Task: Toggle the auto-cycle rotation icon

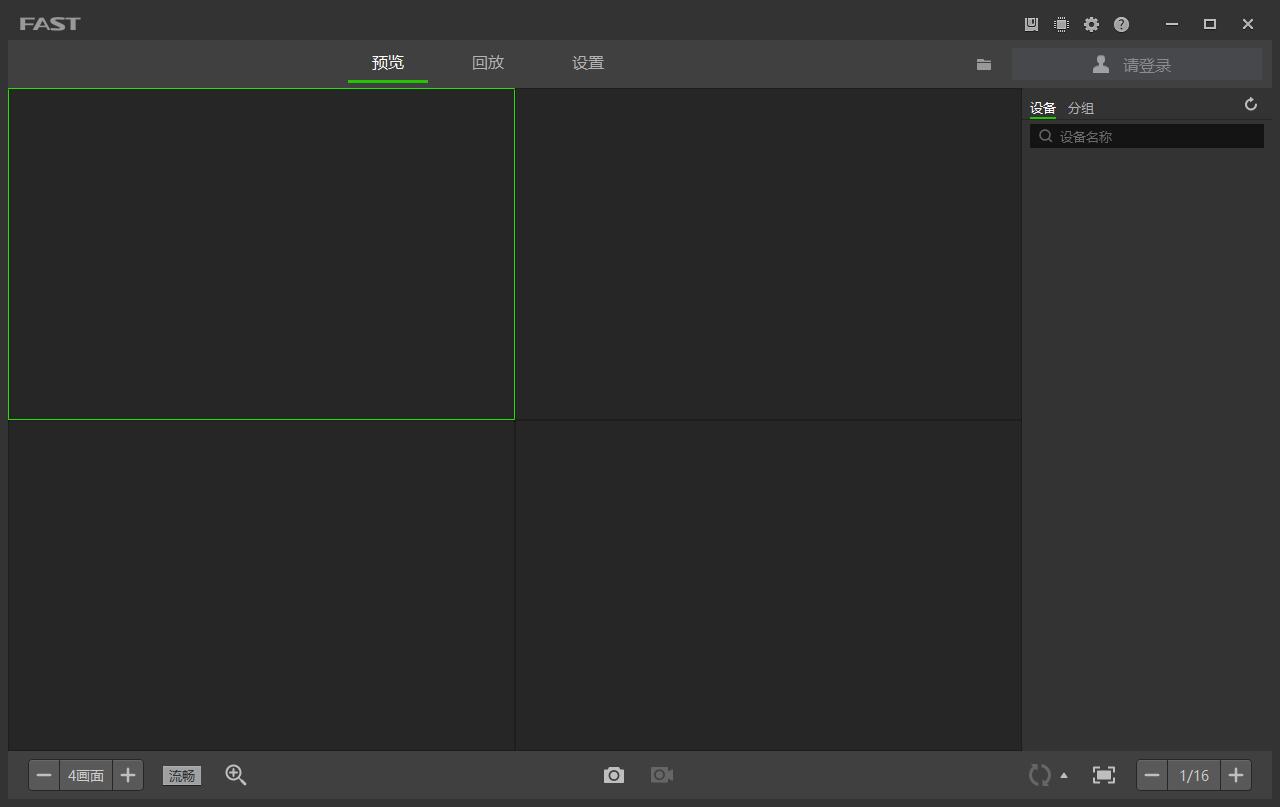Action: [1040, 775]
